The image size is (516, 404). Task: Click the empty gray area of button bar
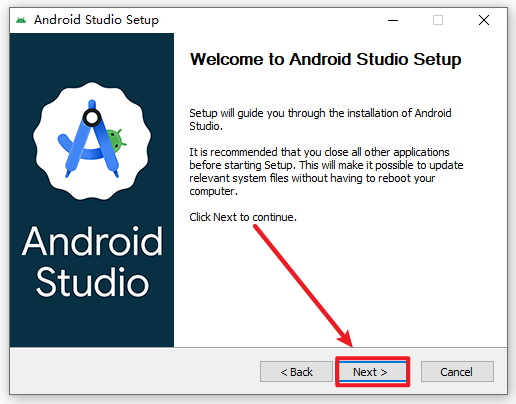coord(133,371)
